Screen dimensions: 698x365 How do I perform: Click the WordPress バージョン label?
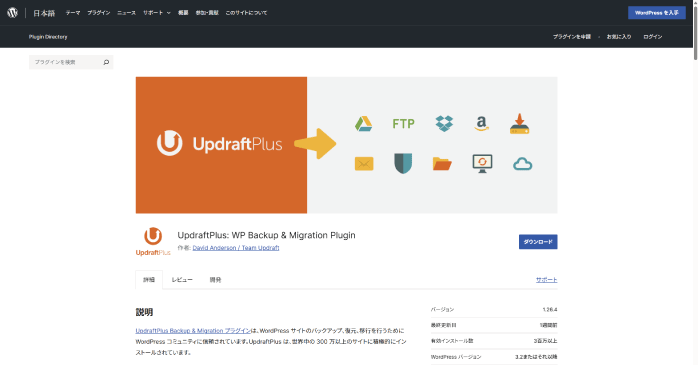point(456,357)
